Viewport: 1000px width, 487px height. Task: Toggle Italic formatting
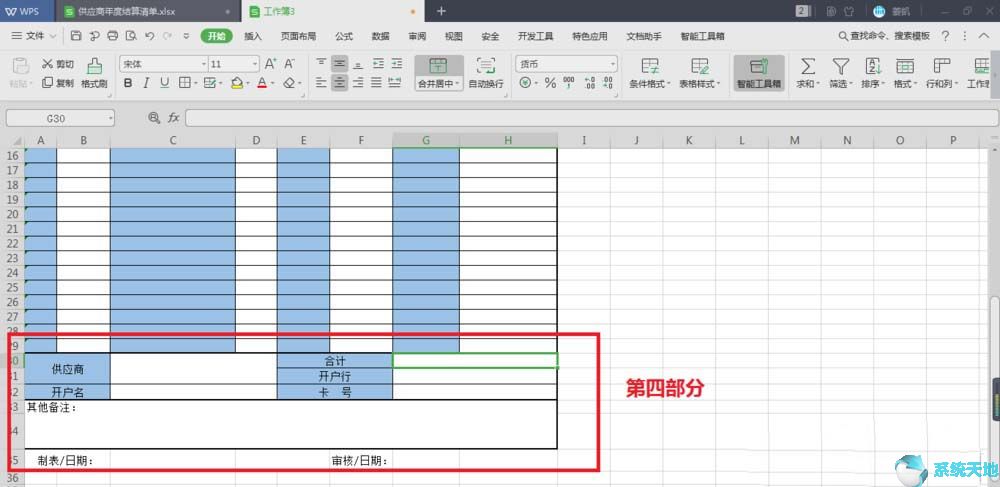146,83
